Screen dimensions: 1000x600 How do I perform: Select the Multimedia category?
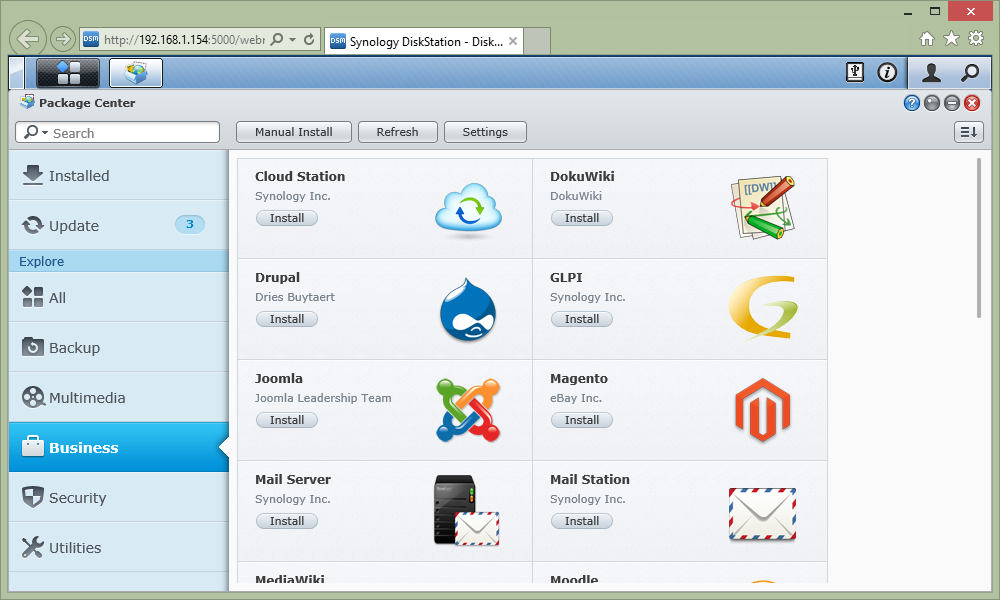pyautogui.click(x=119, y=397)
